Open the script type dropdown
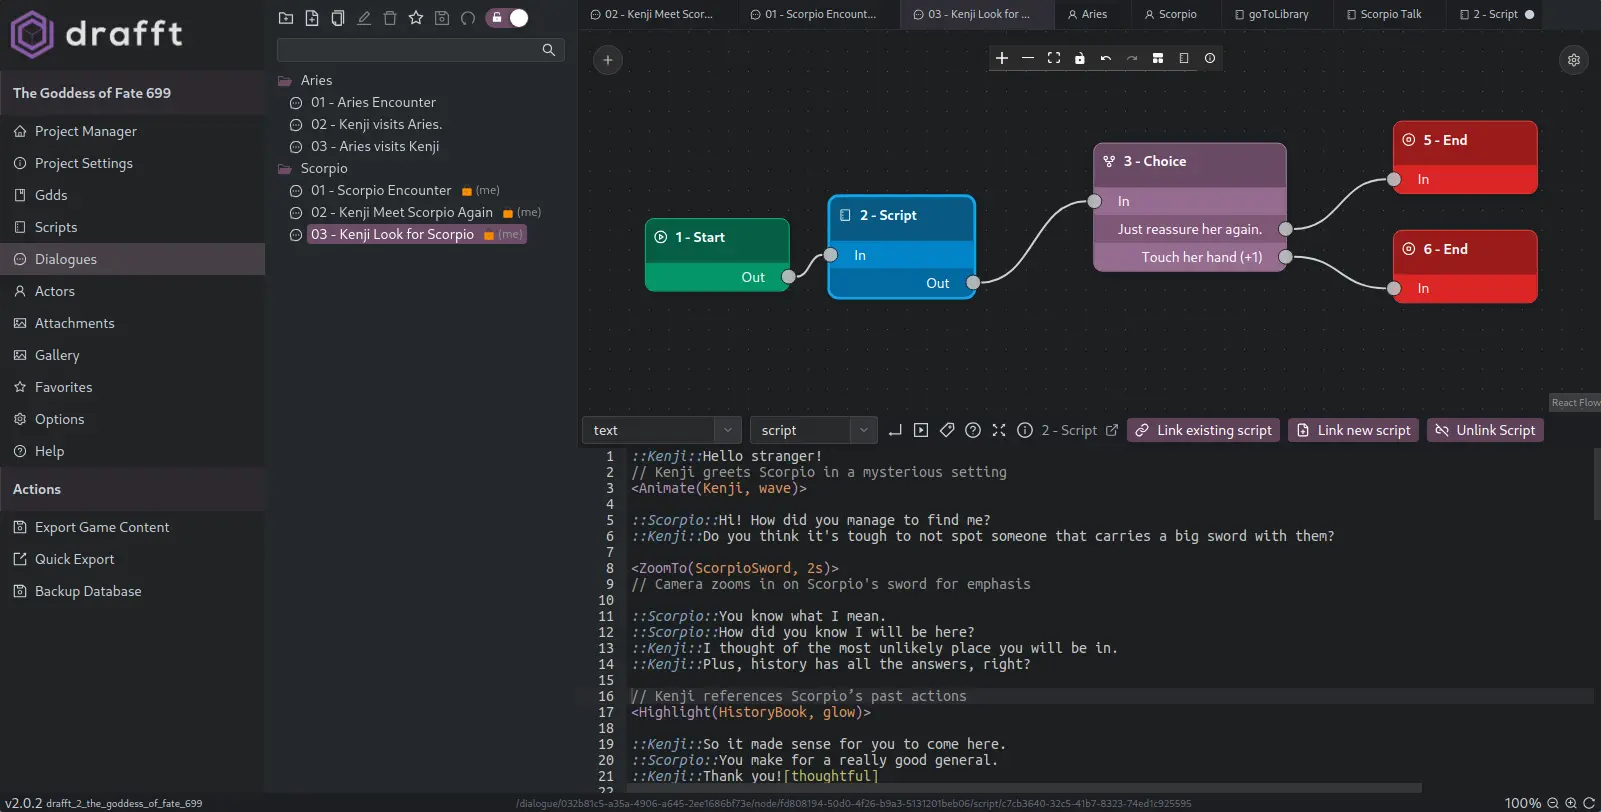Image resolution: width=1601 pixels, height=812 pixels. click(814, 430)
